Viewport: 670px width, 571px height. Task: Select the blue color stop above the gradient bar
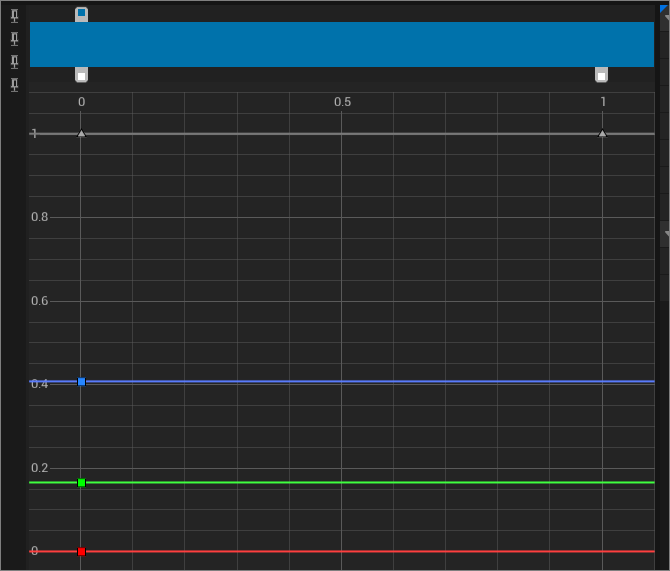point(82,14)
